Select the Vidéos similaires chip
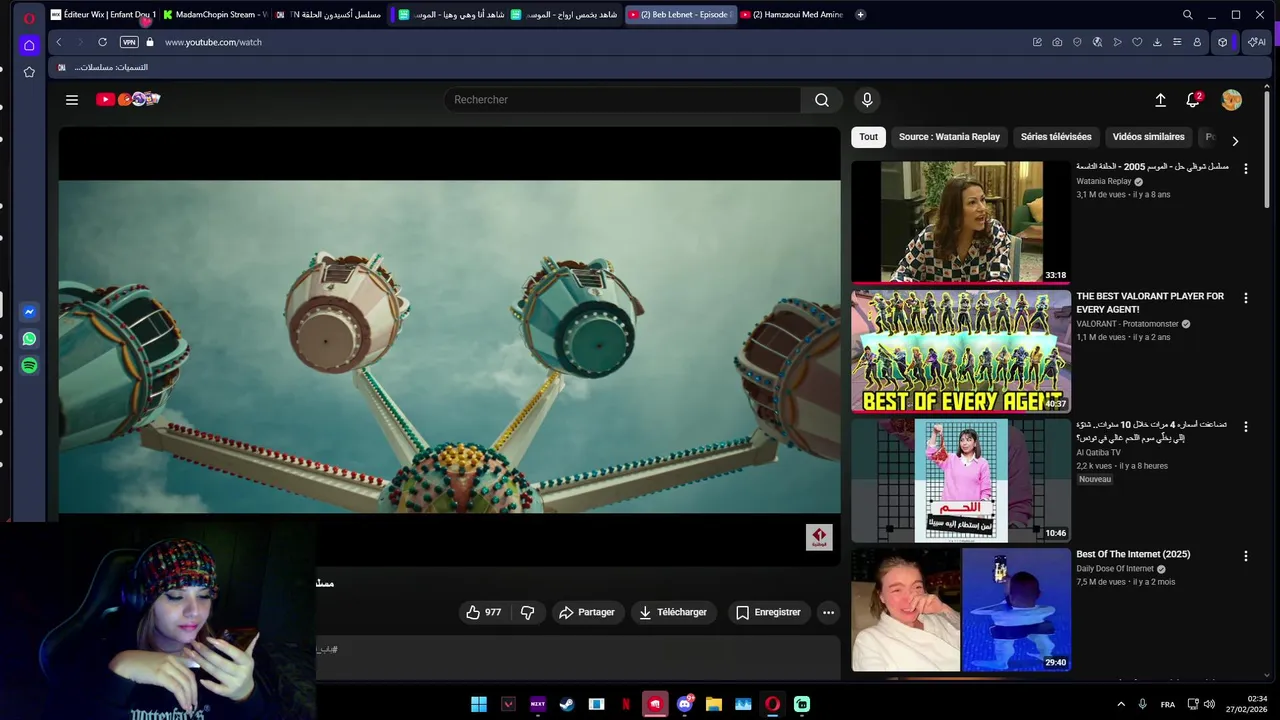 click(x=1148, y=137)
